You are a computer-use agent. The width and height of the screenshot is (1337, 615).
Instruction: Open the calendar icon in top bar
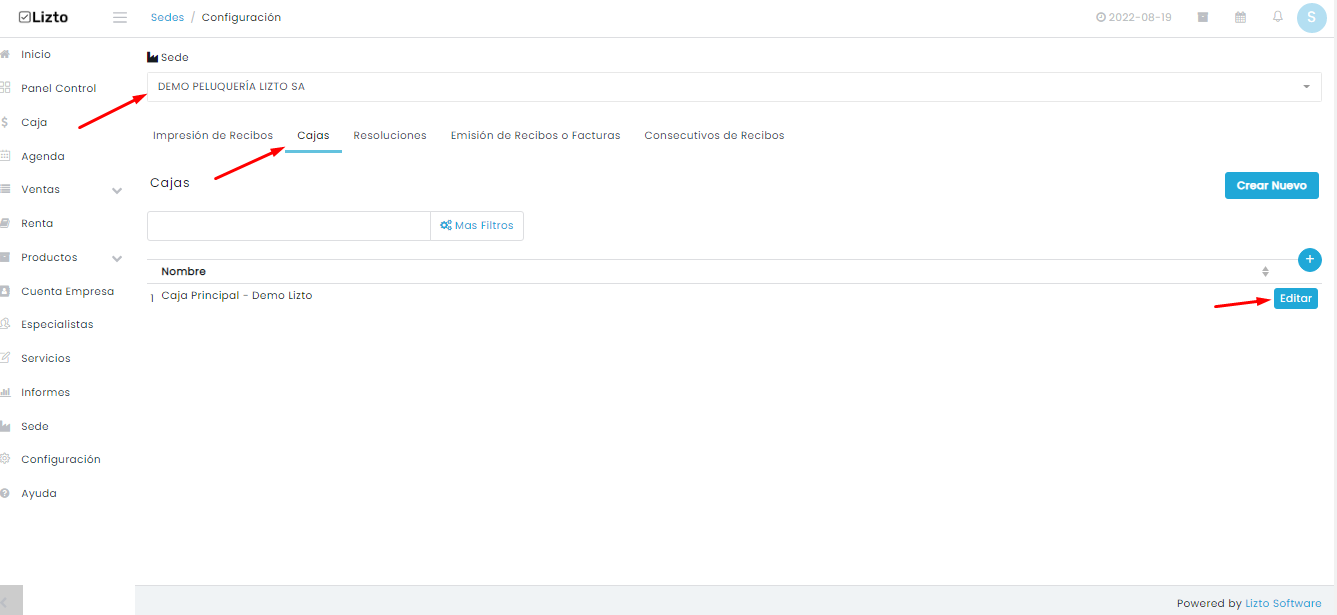pyautogui.click(x=1241, y=17)
